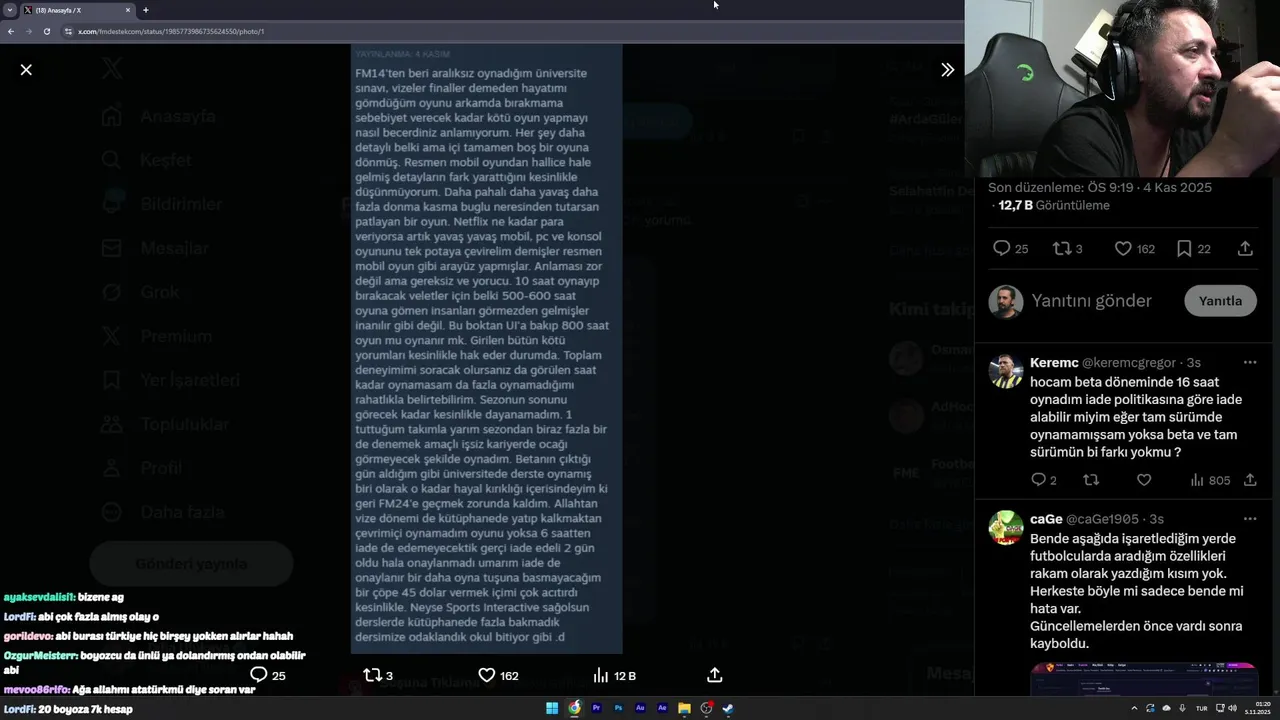Focus the 'Yanıtını gönder' reply field
1280x720 pixels.
point(1092,300)
